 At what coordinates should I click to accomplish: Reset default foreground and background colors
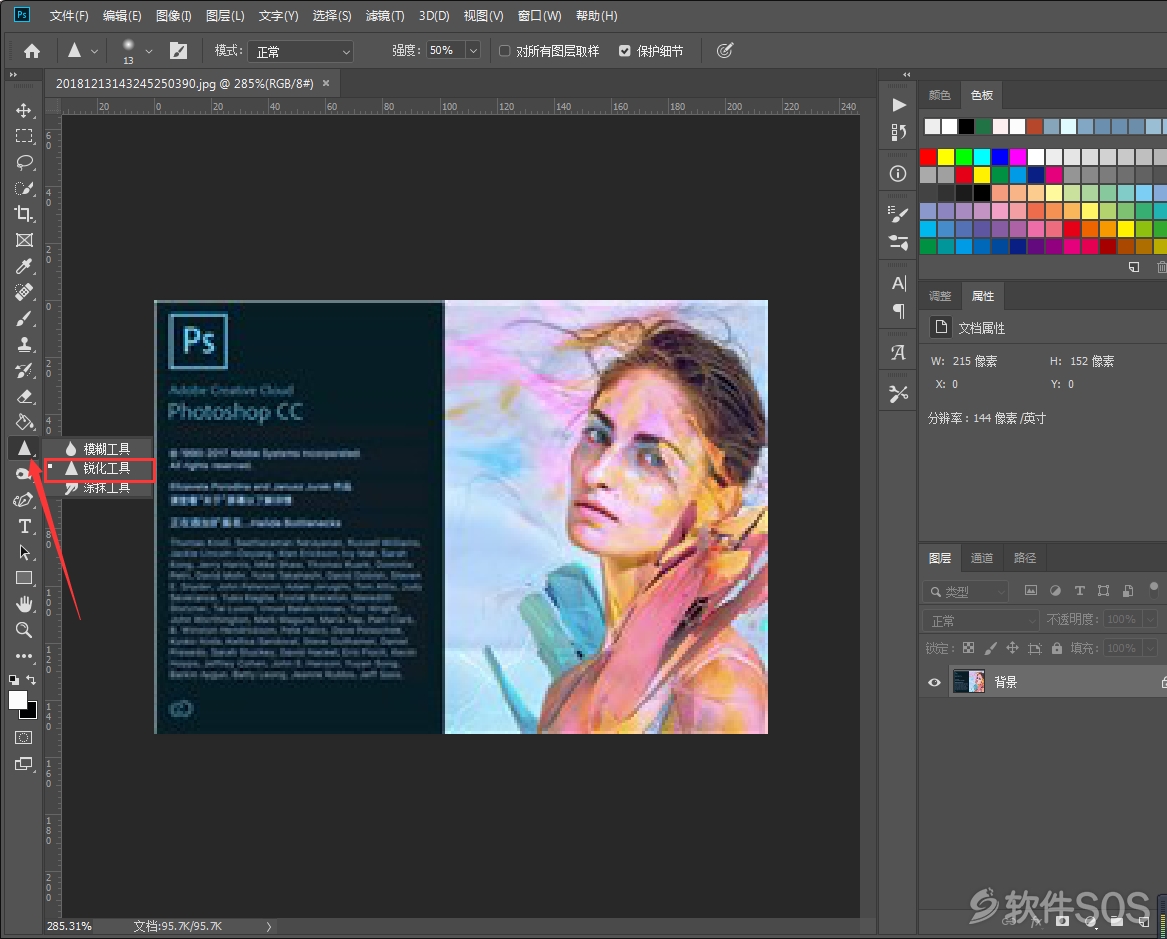pyautogui.click(x=13, y=679)
